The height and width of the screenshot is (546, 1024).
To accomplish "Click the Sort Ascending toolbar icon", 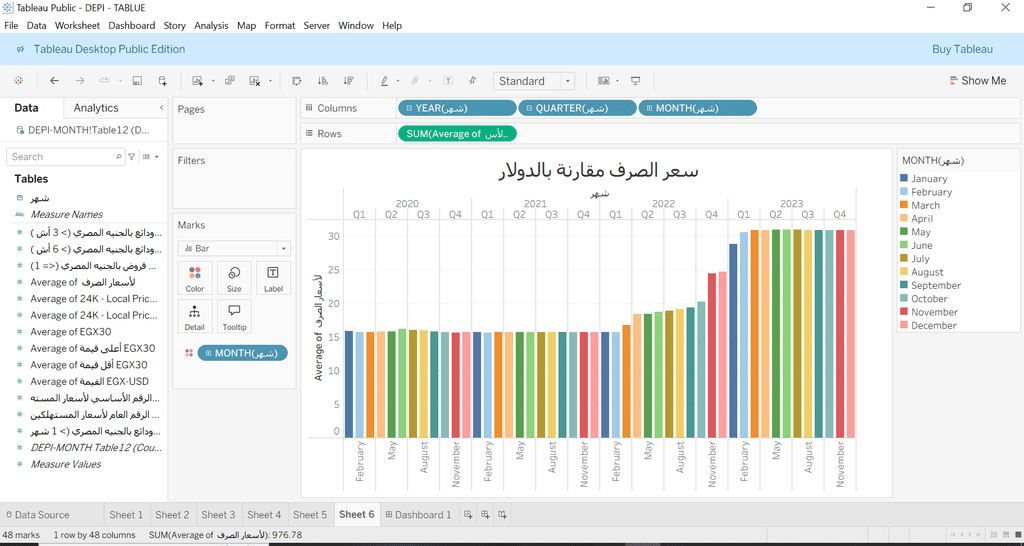I will [x=323, y=81].
